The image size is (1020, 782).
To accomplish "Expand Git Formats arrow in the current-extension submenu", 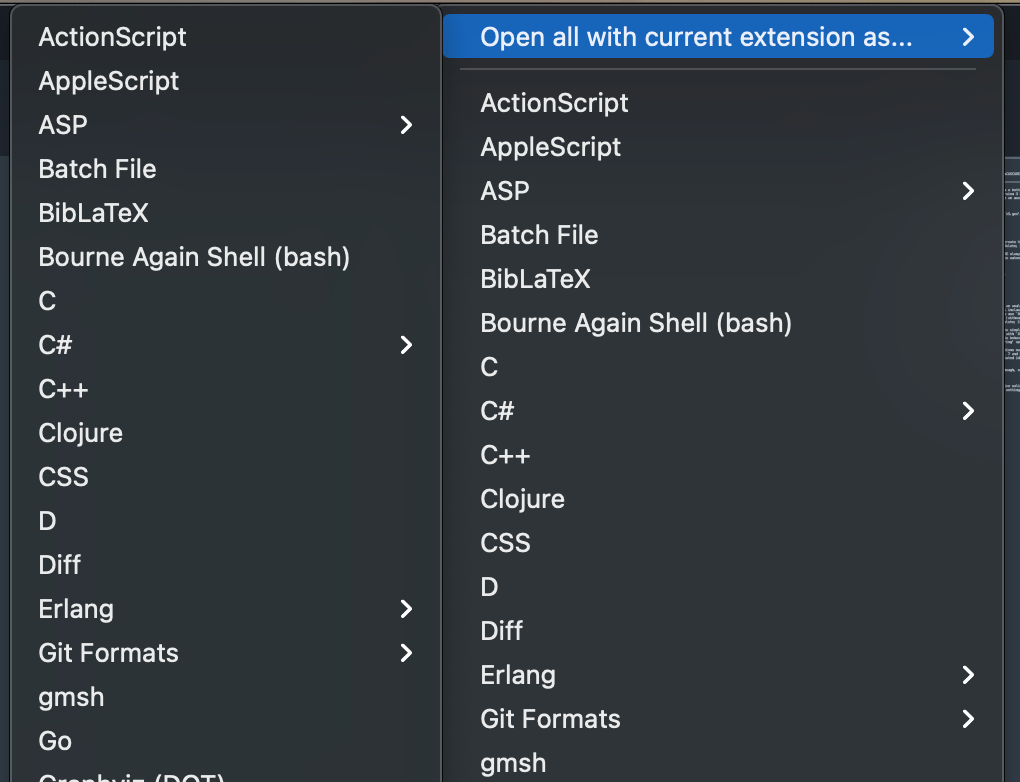I will [x=967, y=719].
